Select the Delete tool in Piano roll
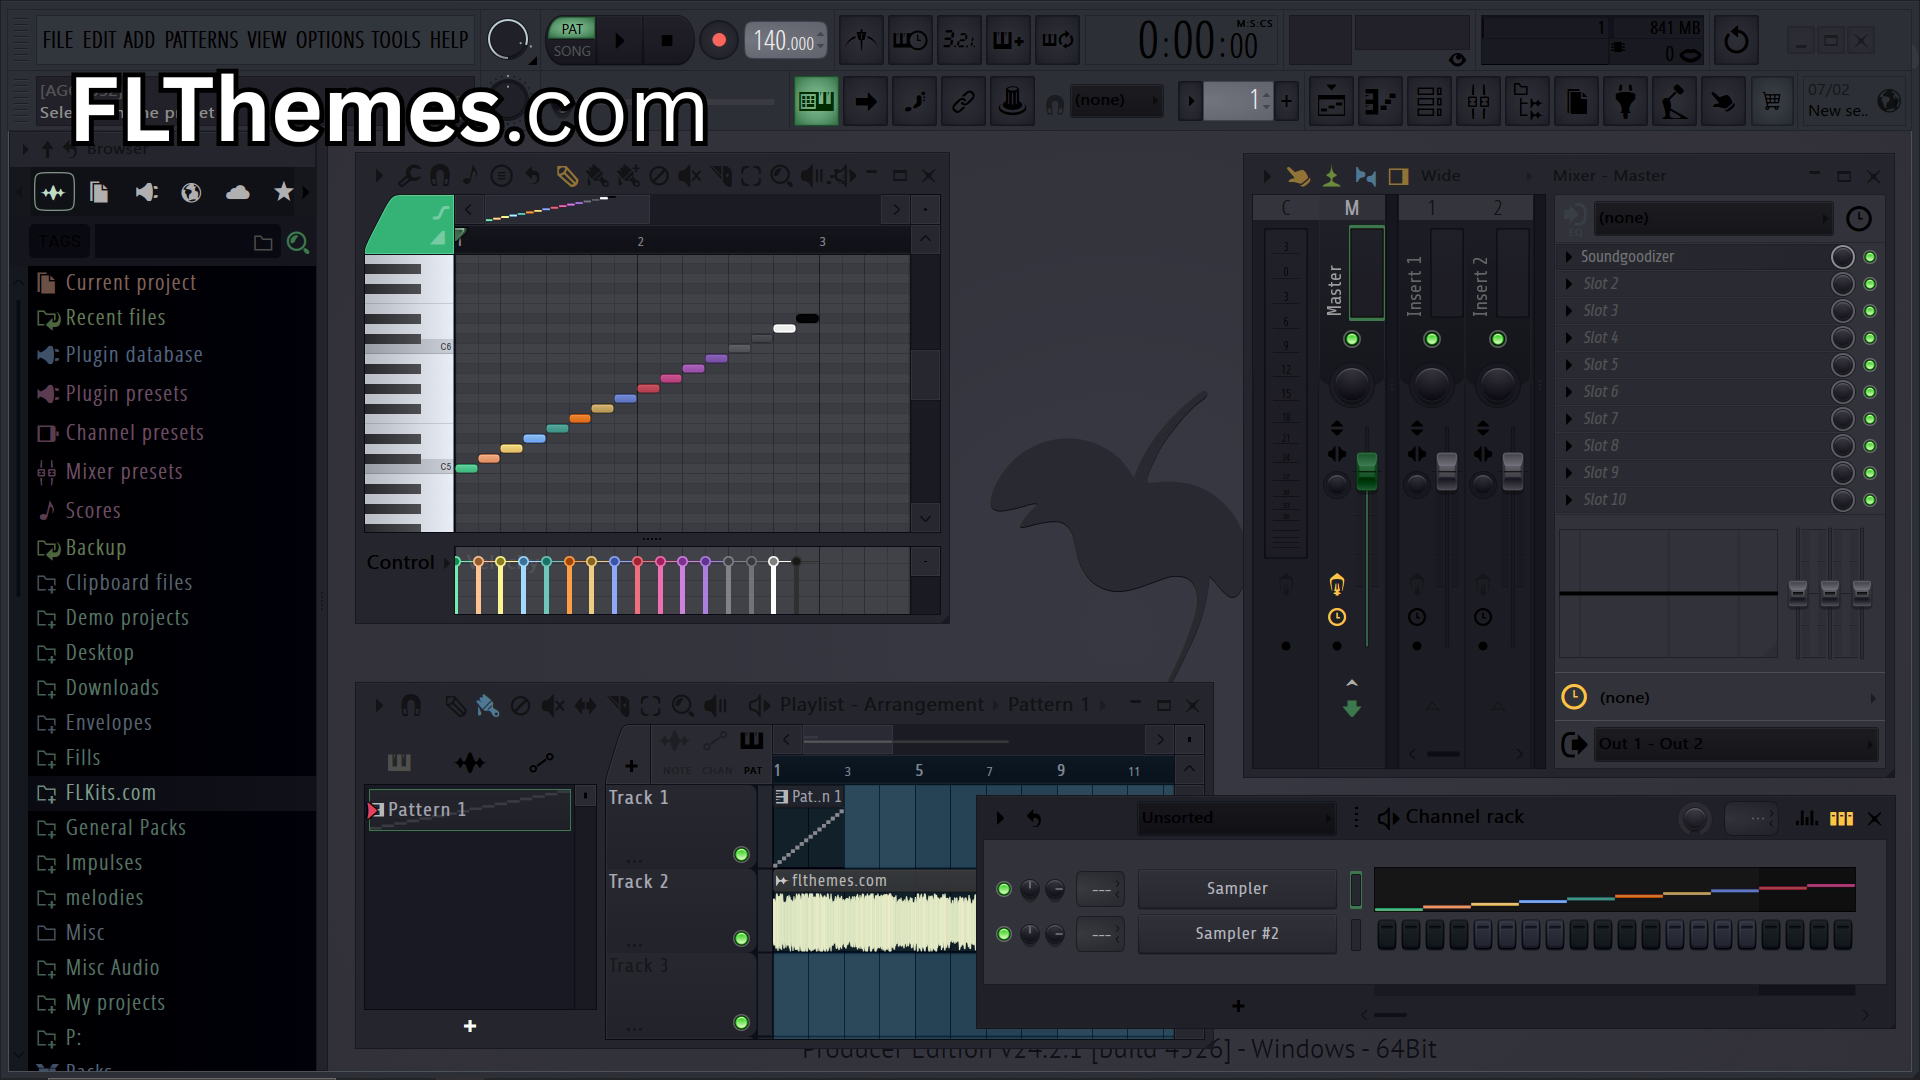 tap(659, 176)
